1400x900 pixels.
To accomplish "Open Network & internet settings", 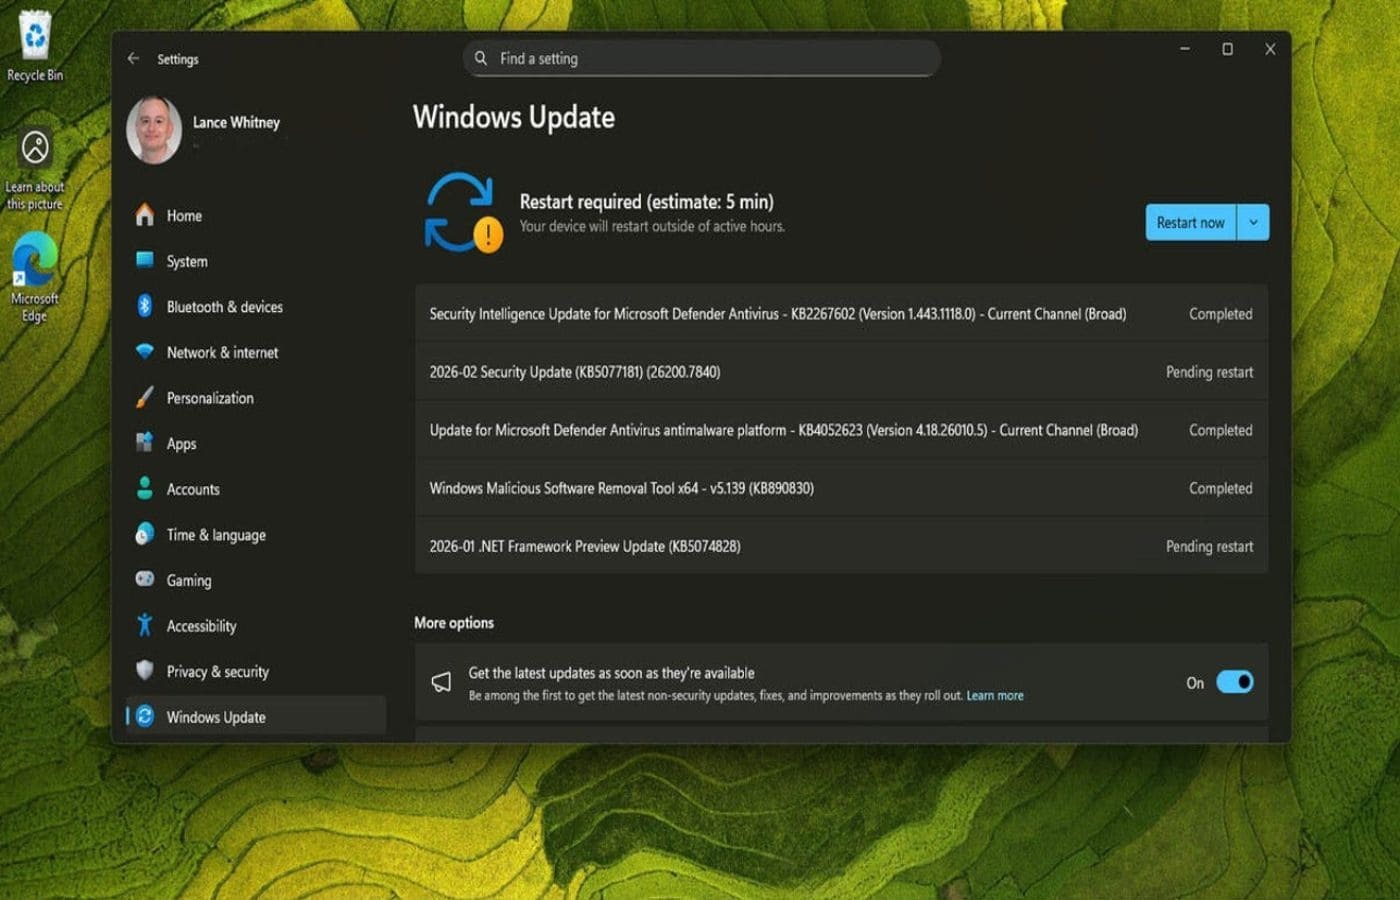I will (x=256, y=352).
